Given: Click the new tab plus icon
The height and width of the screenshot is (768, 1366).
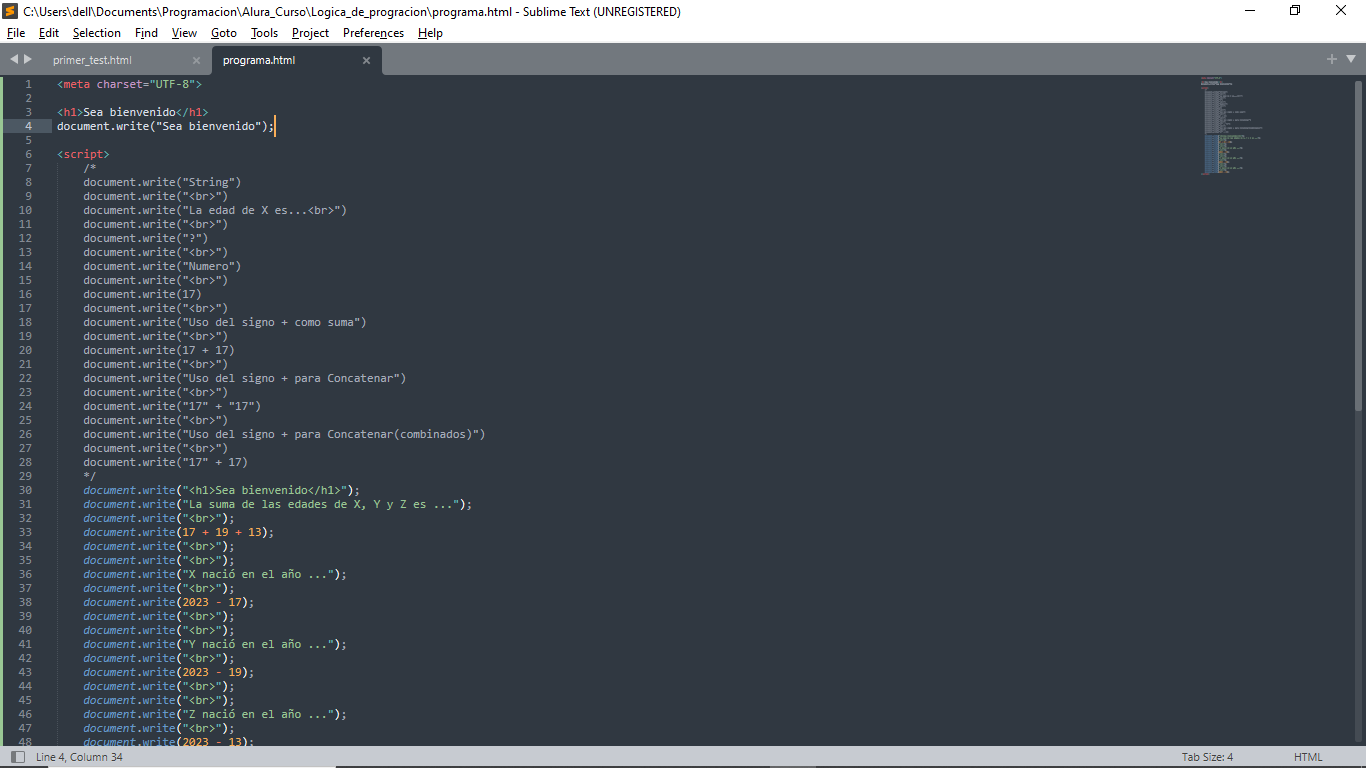Looking at the screenshot, I should click(1332, 59).
